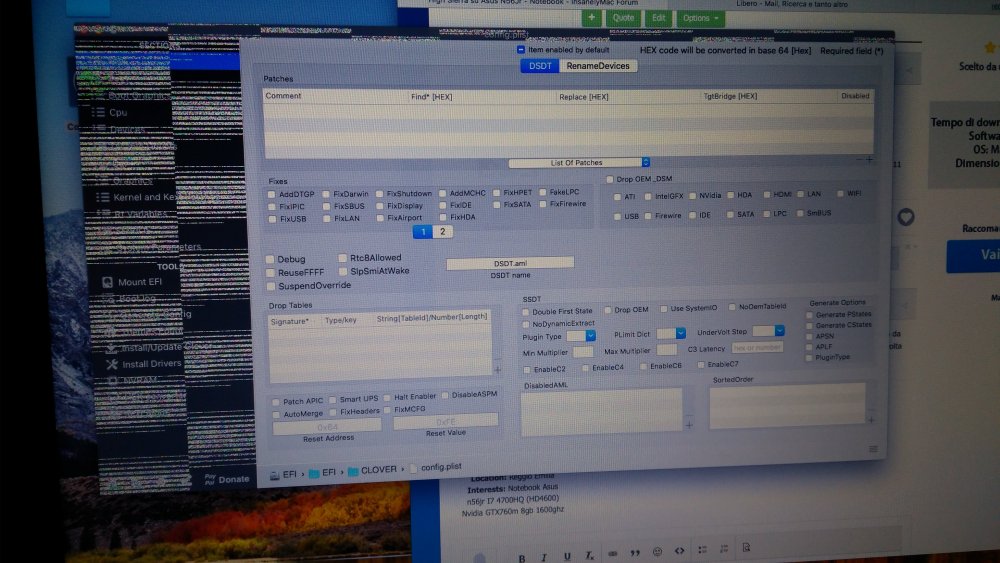
Task: Tick the Debug checkbox
Action: pyautogui.click(x=270, y=260)
